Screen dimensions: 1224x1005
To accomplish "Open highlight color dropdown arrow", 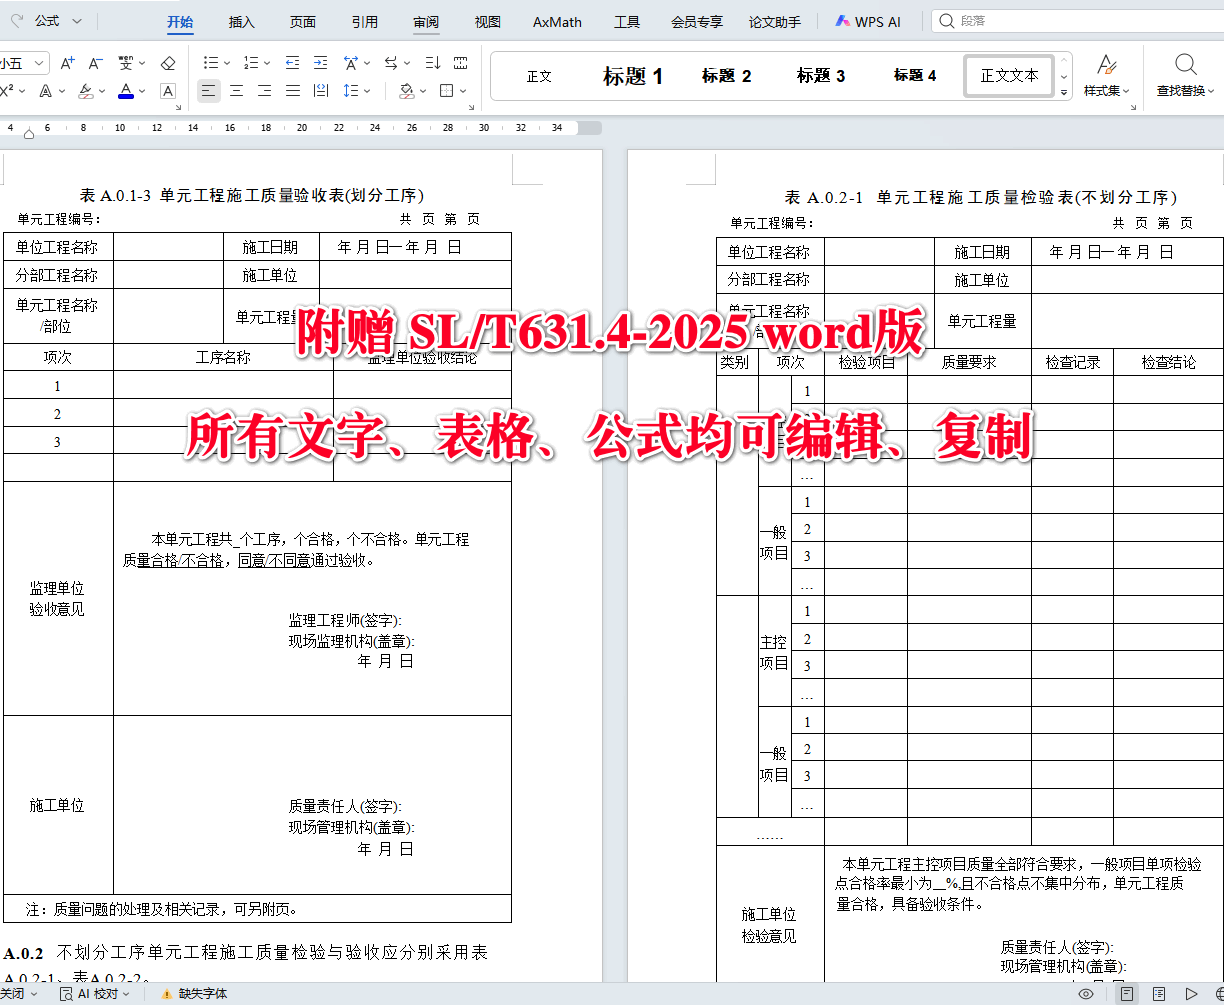I will (x=101, y=91).
